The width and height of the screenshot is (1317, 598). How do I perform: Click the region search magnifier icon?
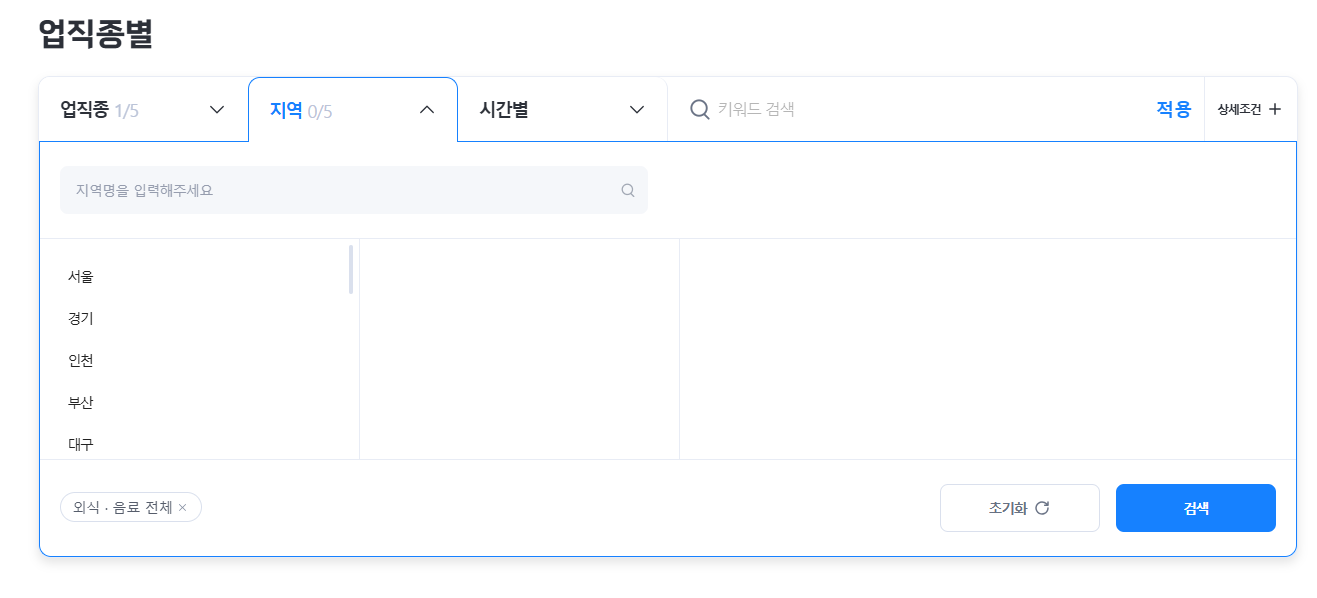click(x=628, y=190)
